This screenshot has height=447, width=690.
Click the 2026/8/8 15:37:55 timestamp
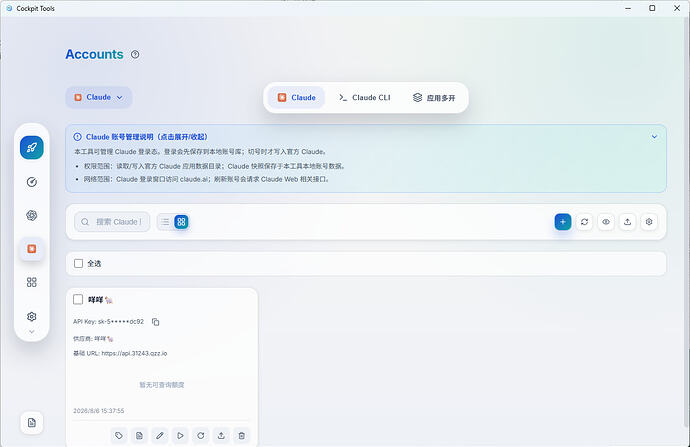click(x=99, y=410)
